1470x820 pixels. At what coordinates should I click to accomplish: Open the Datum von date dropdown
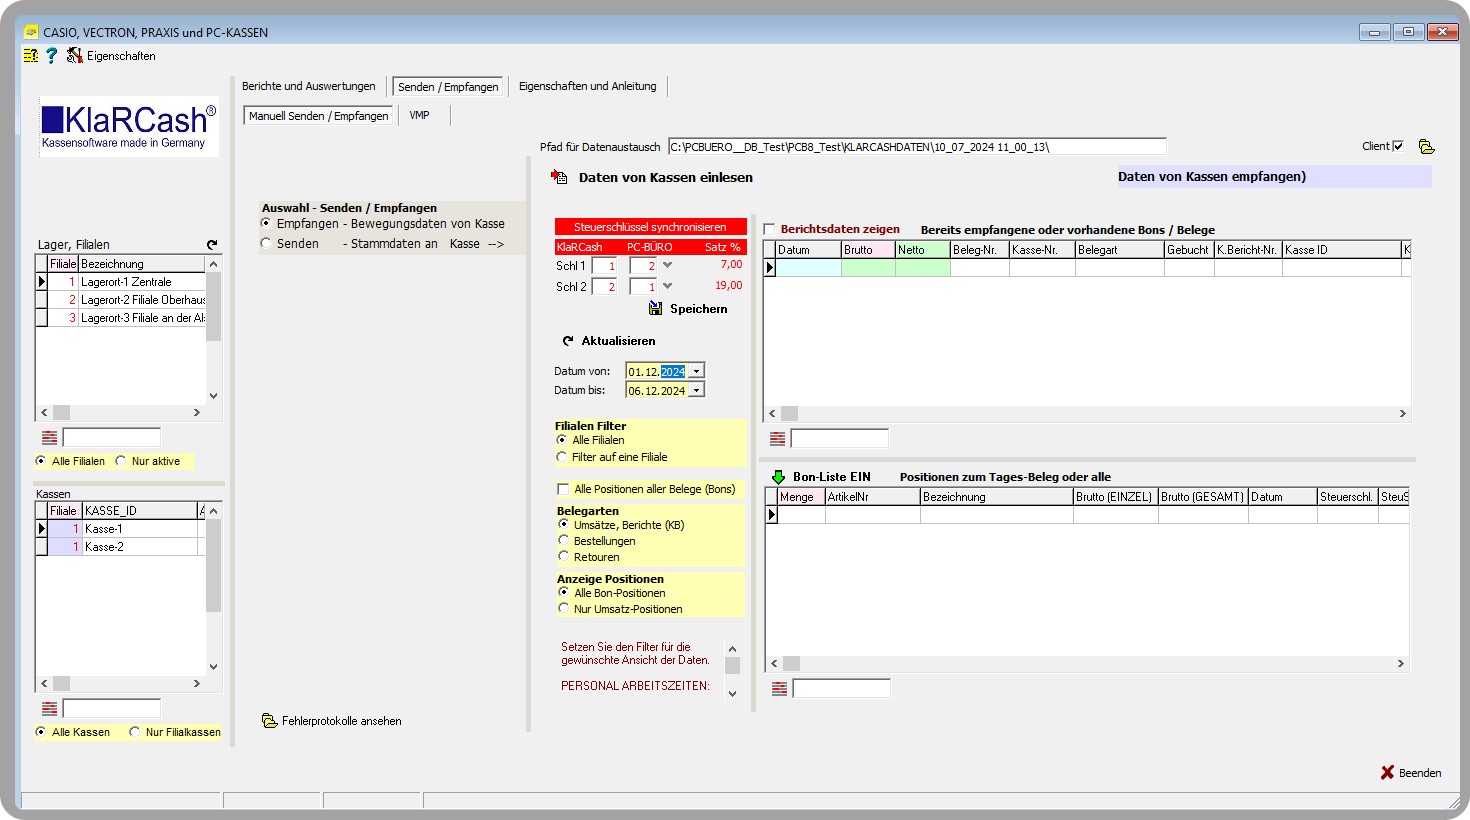[698, 370]
